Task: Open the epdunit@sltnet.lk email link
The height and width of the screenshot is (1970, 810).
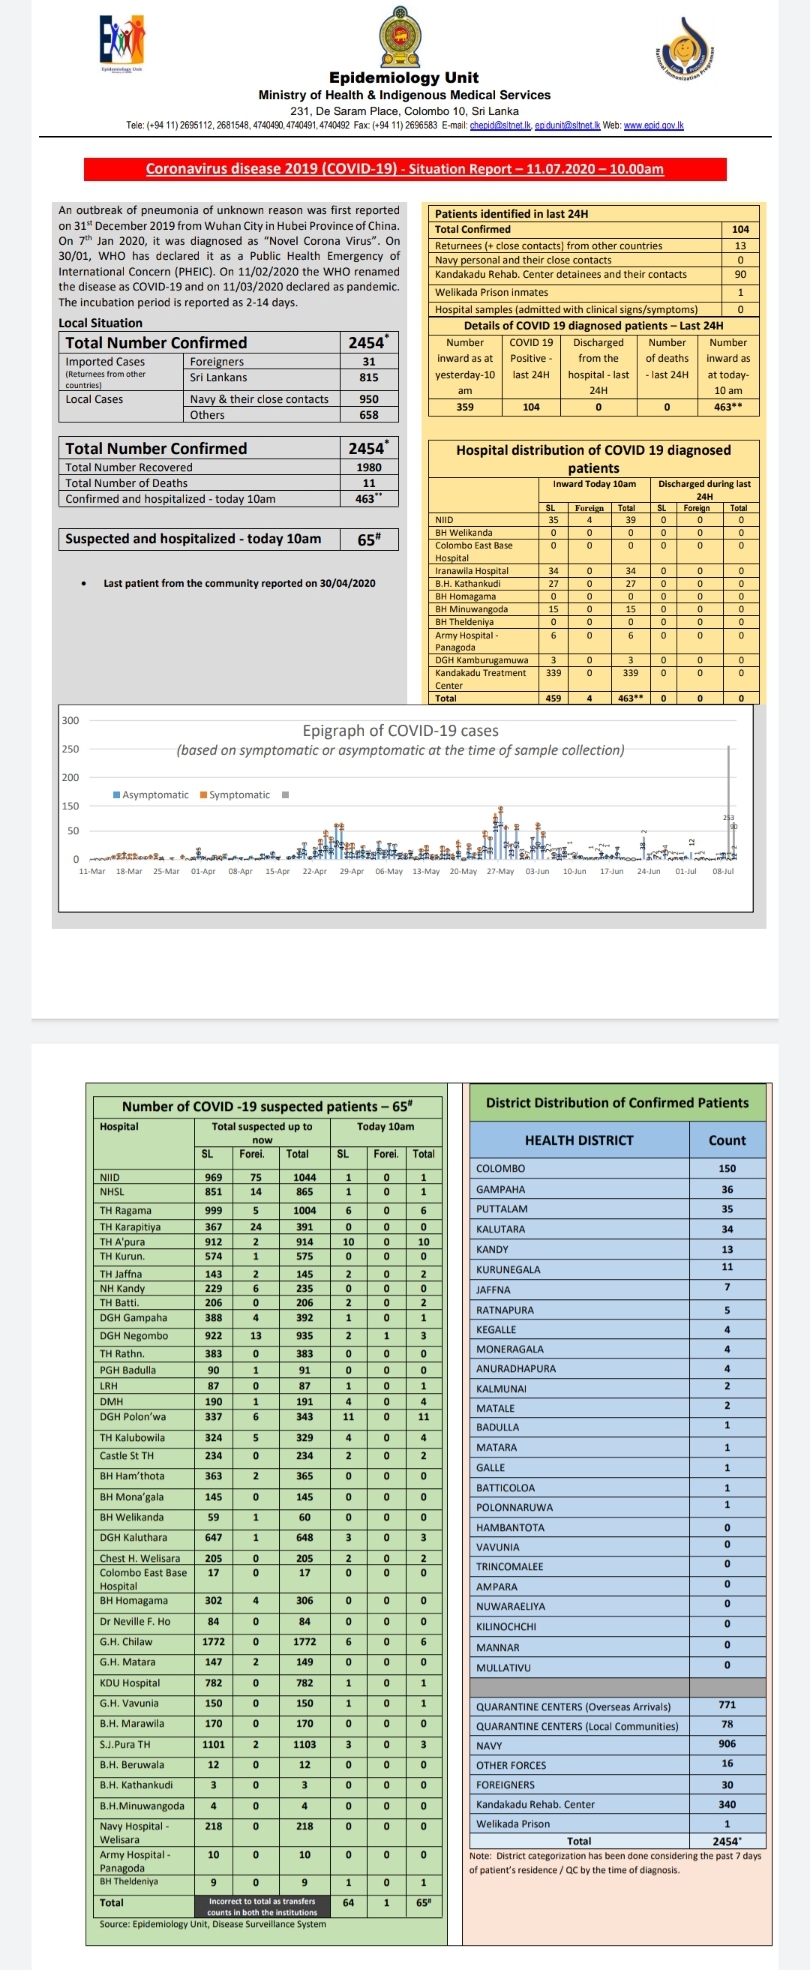Action: click(x=567, y=125)
